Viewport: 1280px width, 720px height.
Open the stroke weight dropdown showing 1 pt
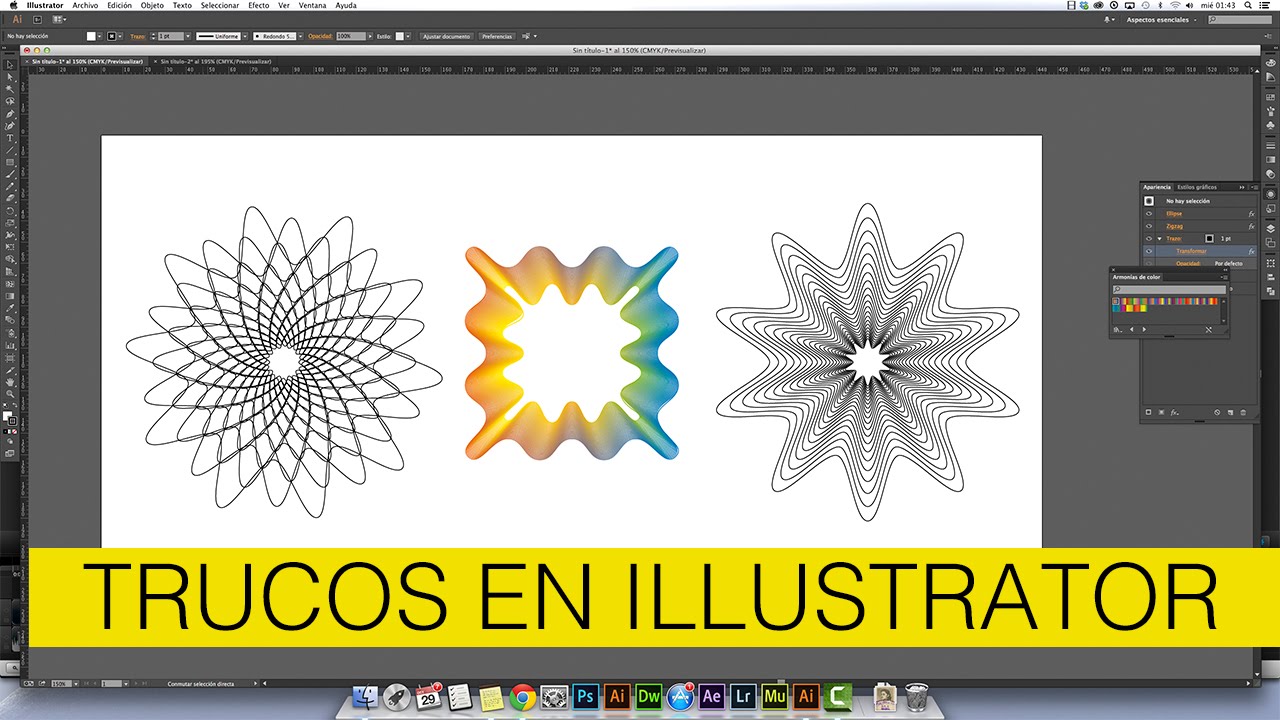click(187, 36)
